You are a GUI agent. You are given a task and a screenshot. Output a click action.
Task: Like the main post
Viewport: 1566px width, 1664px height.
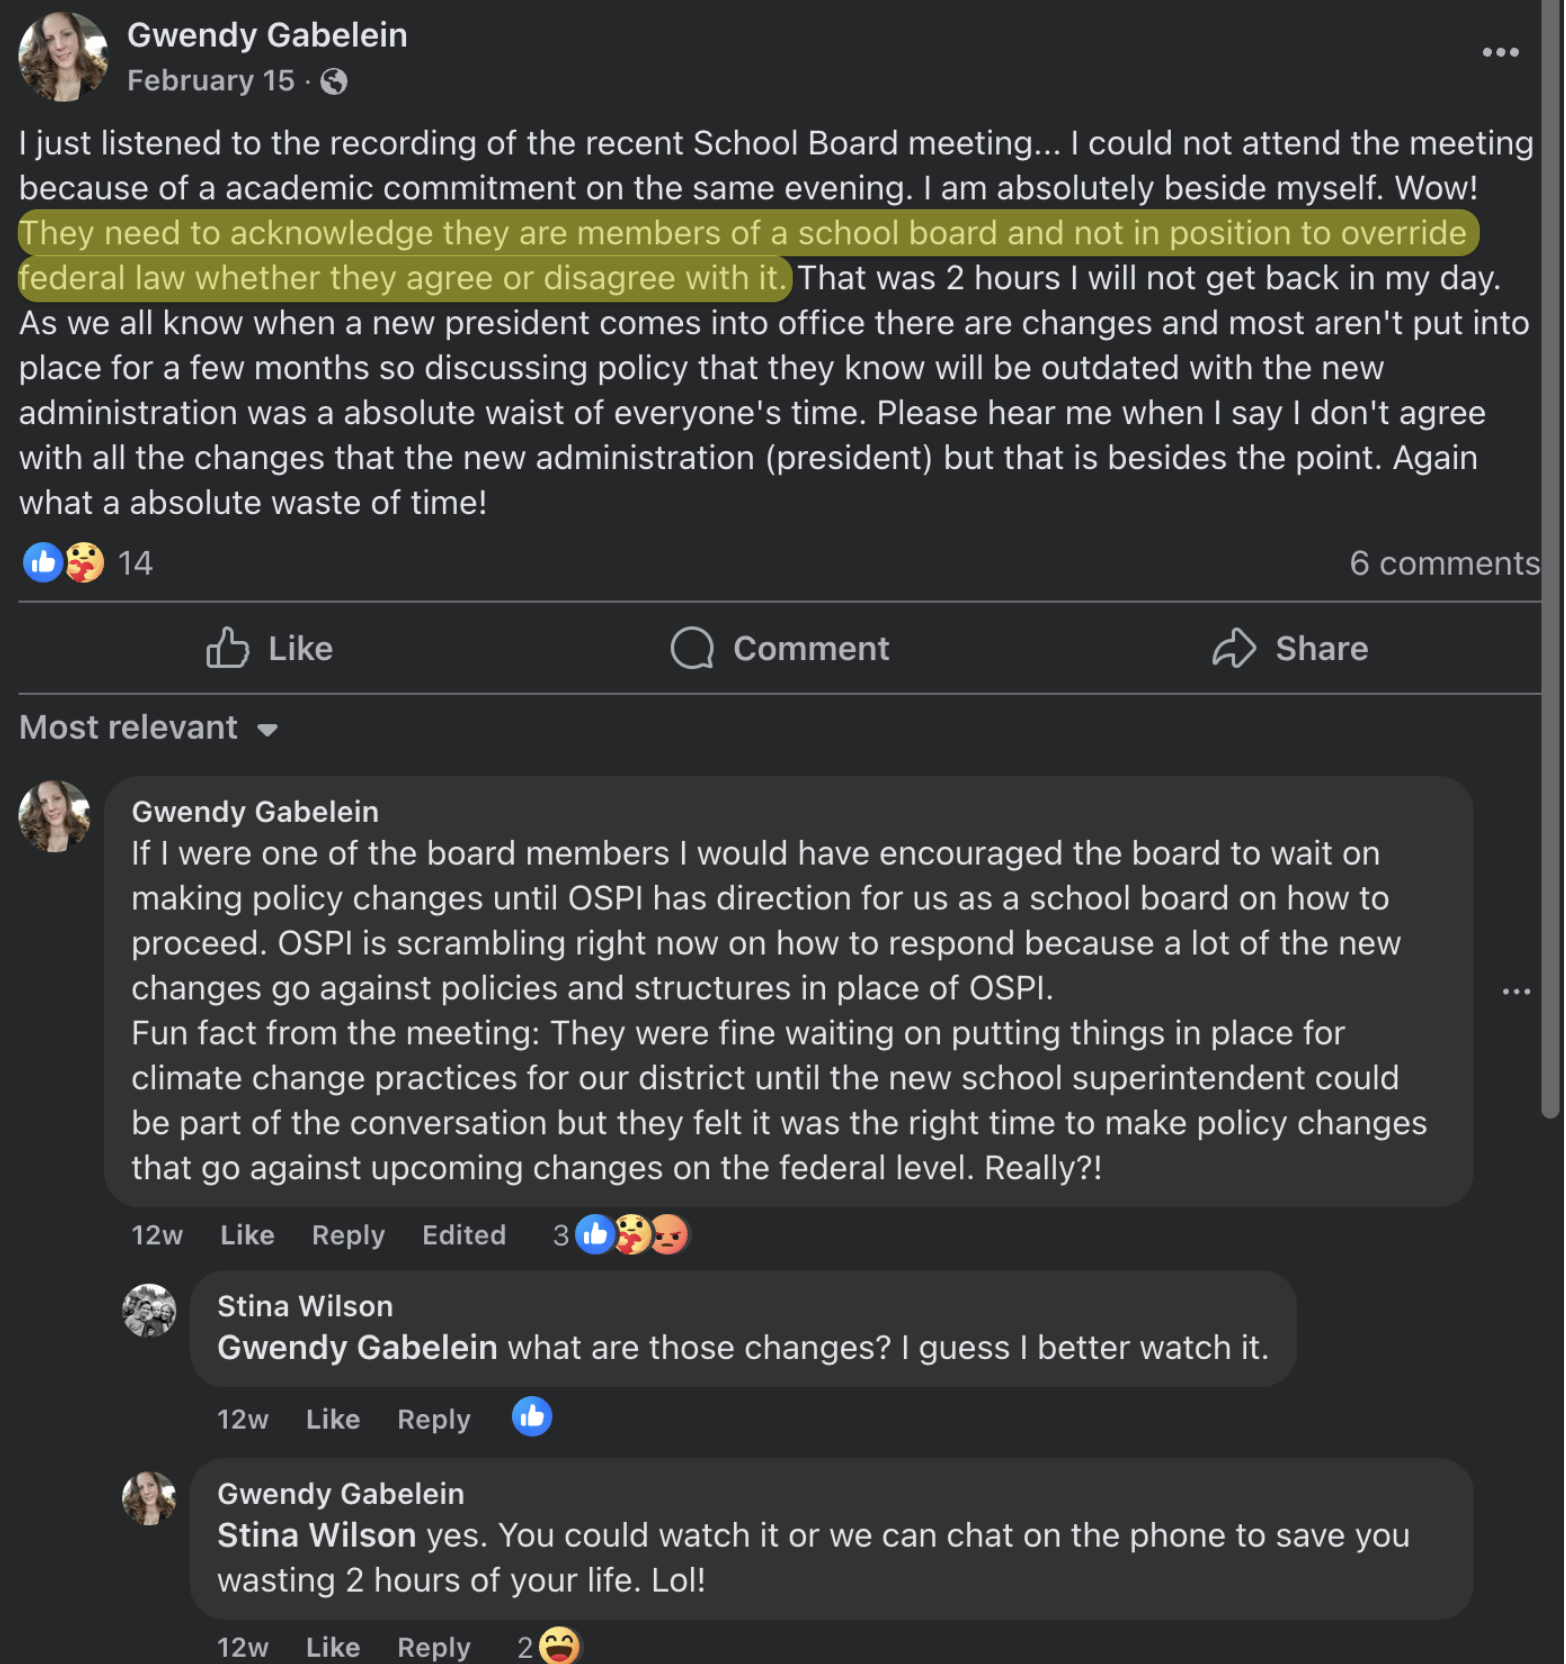point(270,648)
